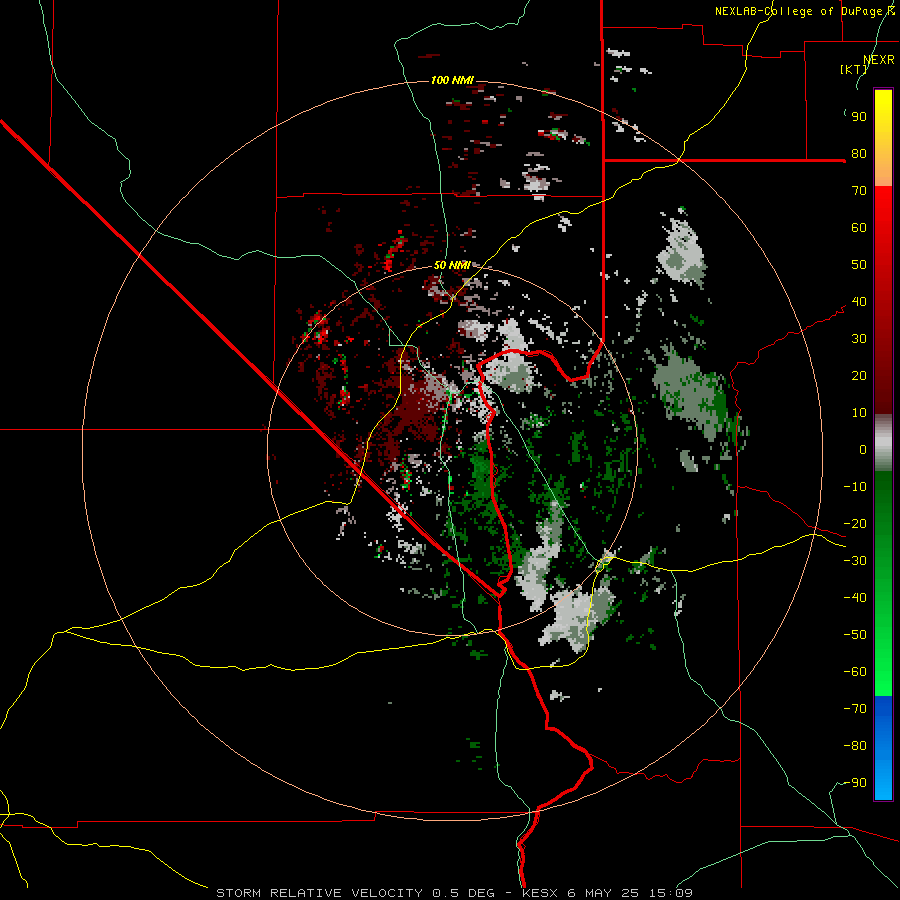Click the -20 value on the velocity scale
This screenshot has height=900, width=900.
[855, 524]
